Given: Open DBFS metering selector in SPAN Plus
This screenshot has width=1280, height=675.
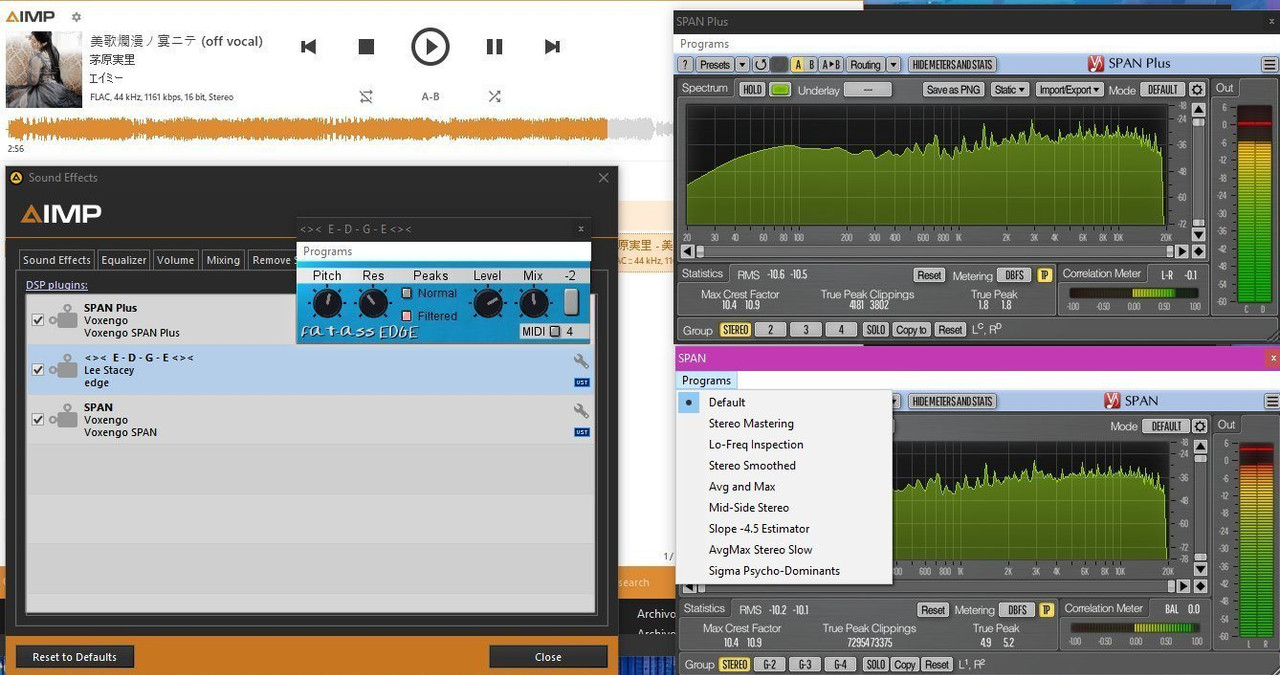Looking at the screenshot, I should coord(1015,275).
